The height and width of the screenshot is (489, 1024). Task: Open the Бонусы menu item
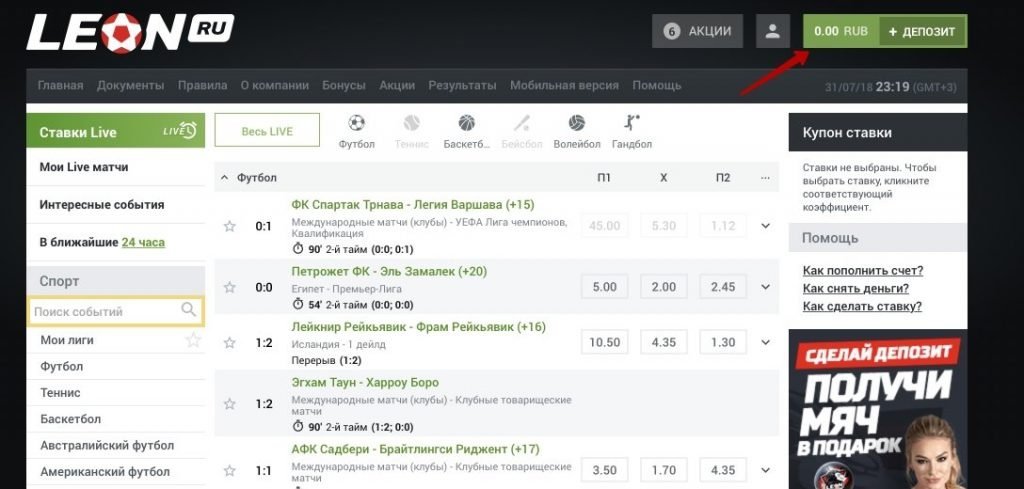pos(344,86)
